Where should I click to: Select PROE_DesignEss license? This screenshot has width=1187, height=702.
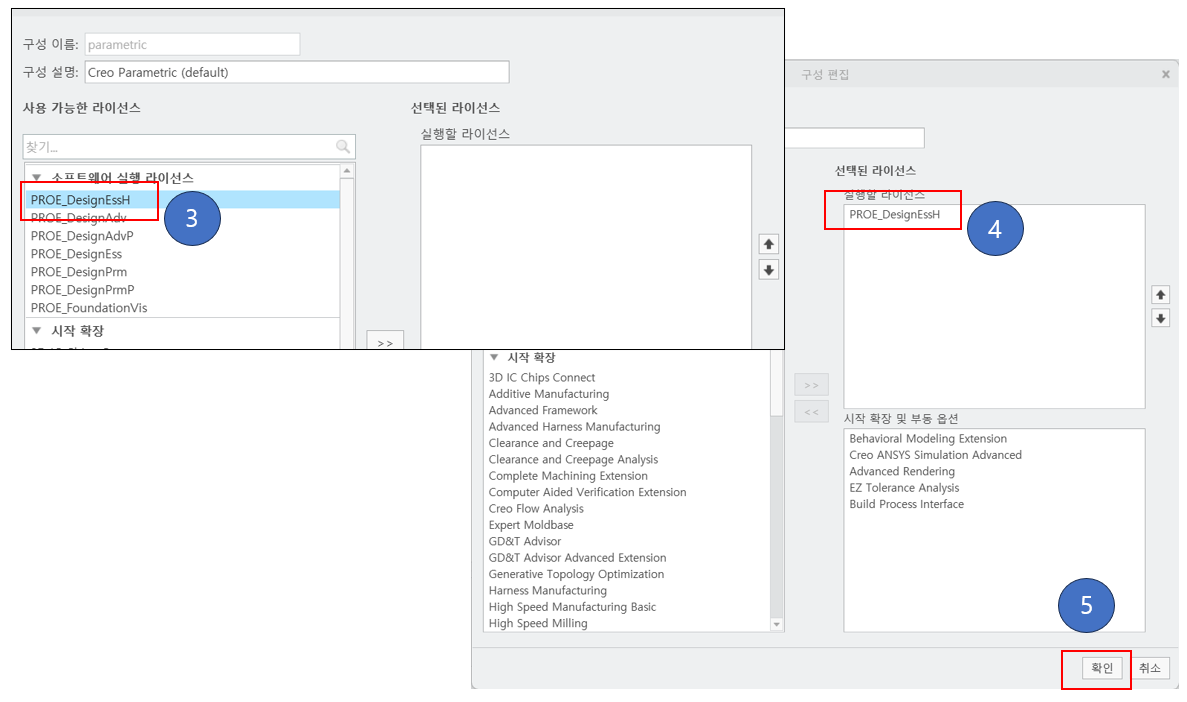pyautogui.click(x=76, y=254)
